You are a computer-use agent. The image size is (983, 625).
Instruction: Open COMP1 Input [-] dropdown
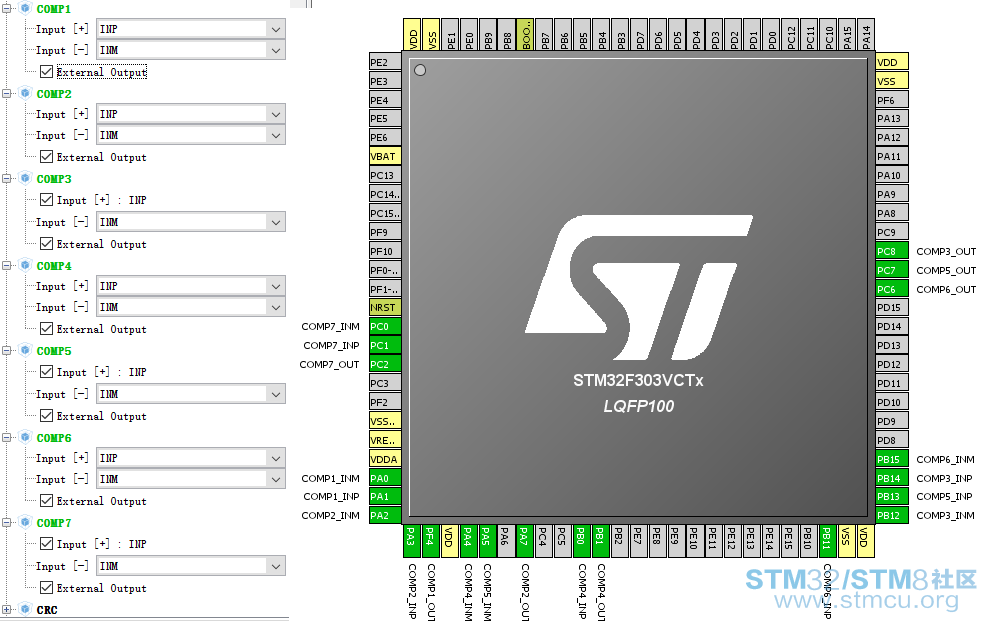coord(191,50)
